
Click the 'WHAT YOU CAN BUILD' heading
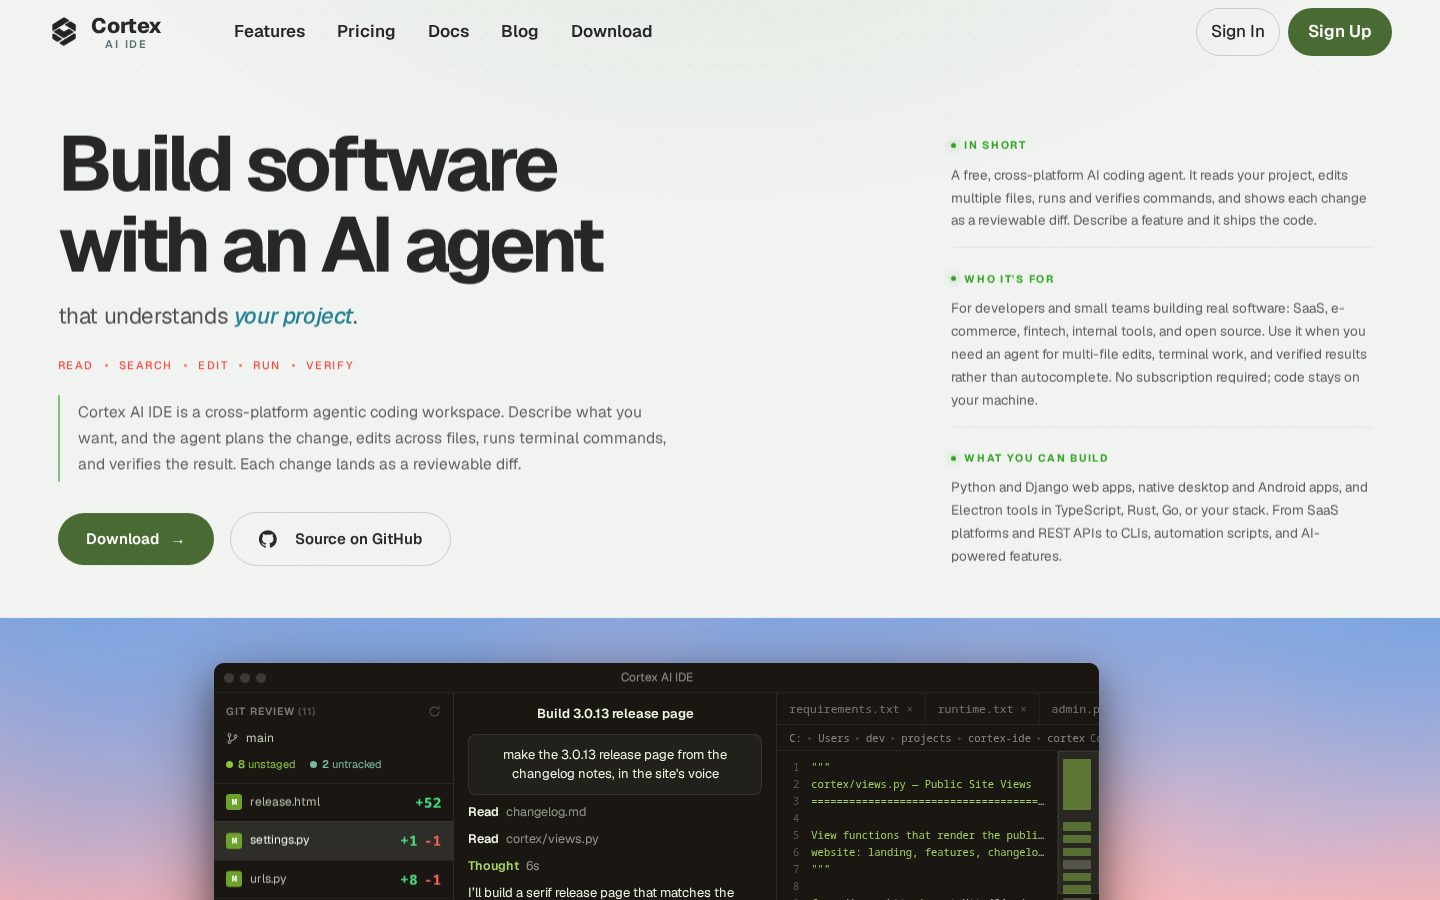(x=1036, y=458)
